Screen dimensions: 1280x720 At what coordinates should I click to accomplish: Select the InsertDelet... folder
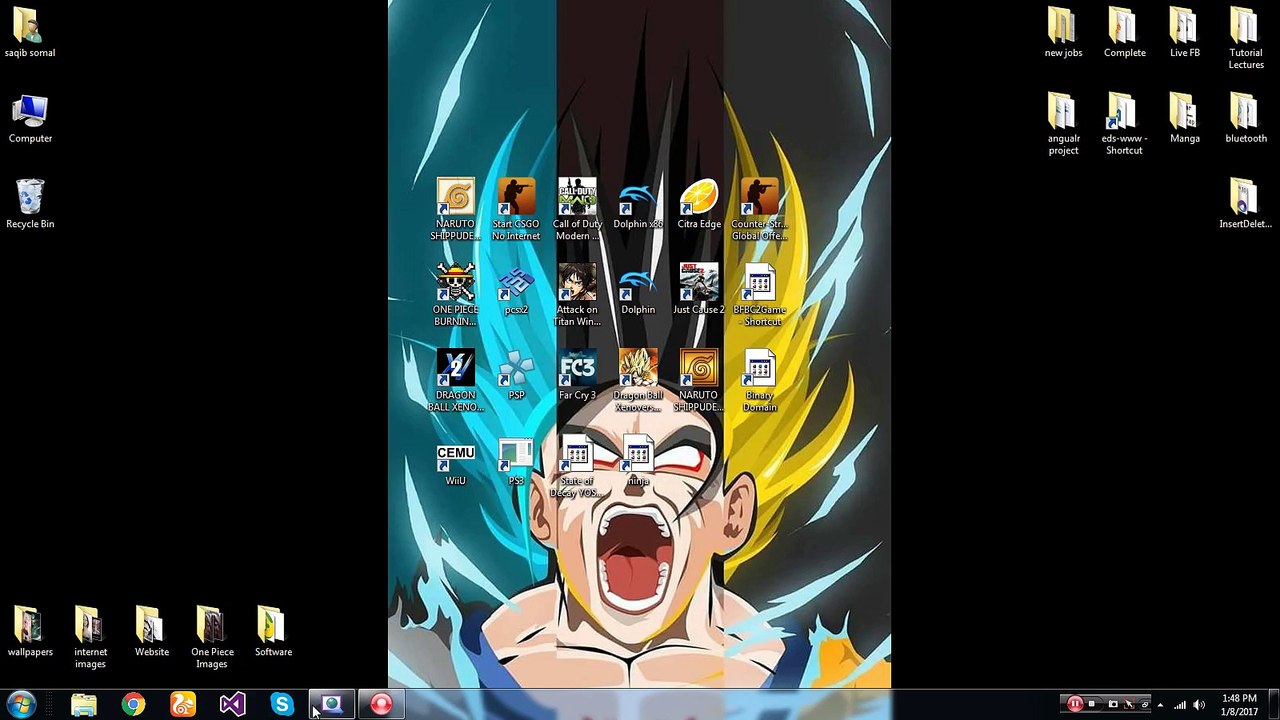coord(1245,204)
